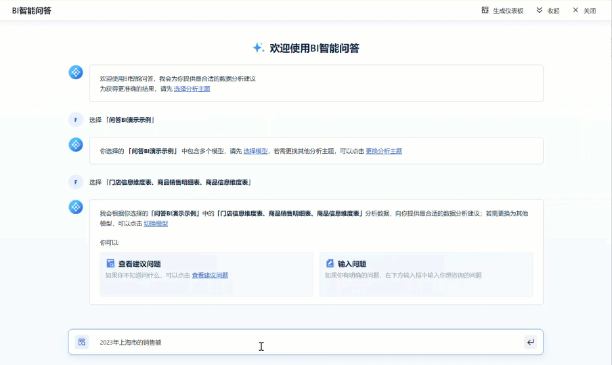The height and width of the screenshot is (365, 612).
Task: Collapse the panel with 收起 button
Action: click(548, 11)
